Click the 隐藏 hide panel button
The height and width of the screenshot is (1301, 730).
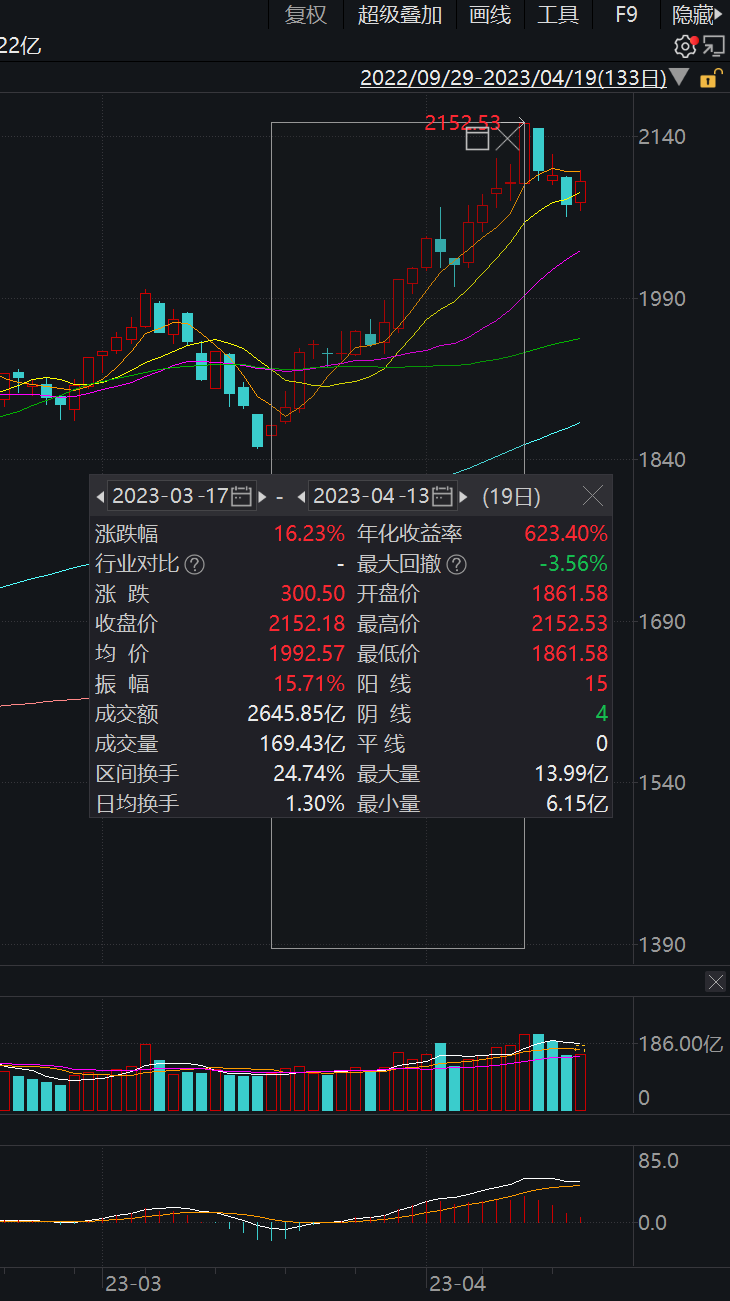pos(697,14)
